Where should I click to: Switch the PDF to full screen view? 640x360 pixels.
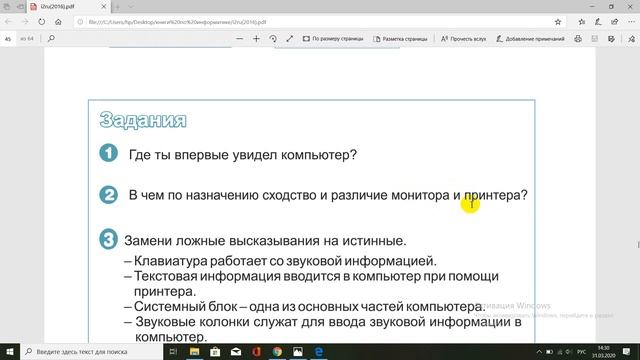tap(290, 39)
